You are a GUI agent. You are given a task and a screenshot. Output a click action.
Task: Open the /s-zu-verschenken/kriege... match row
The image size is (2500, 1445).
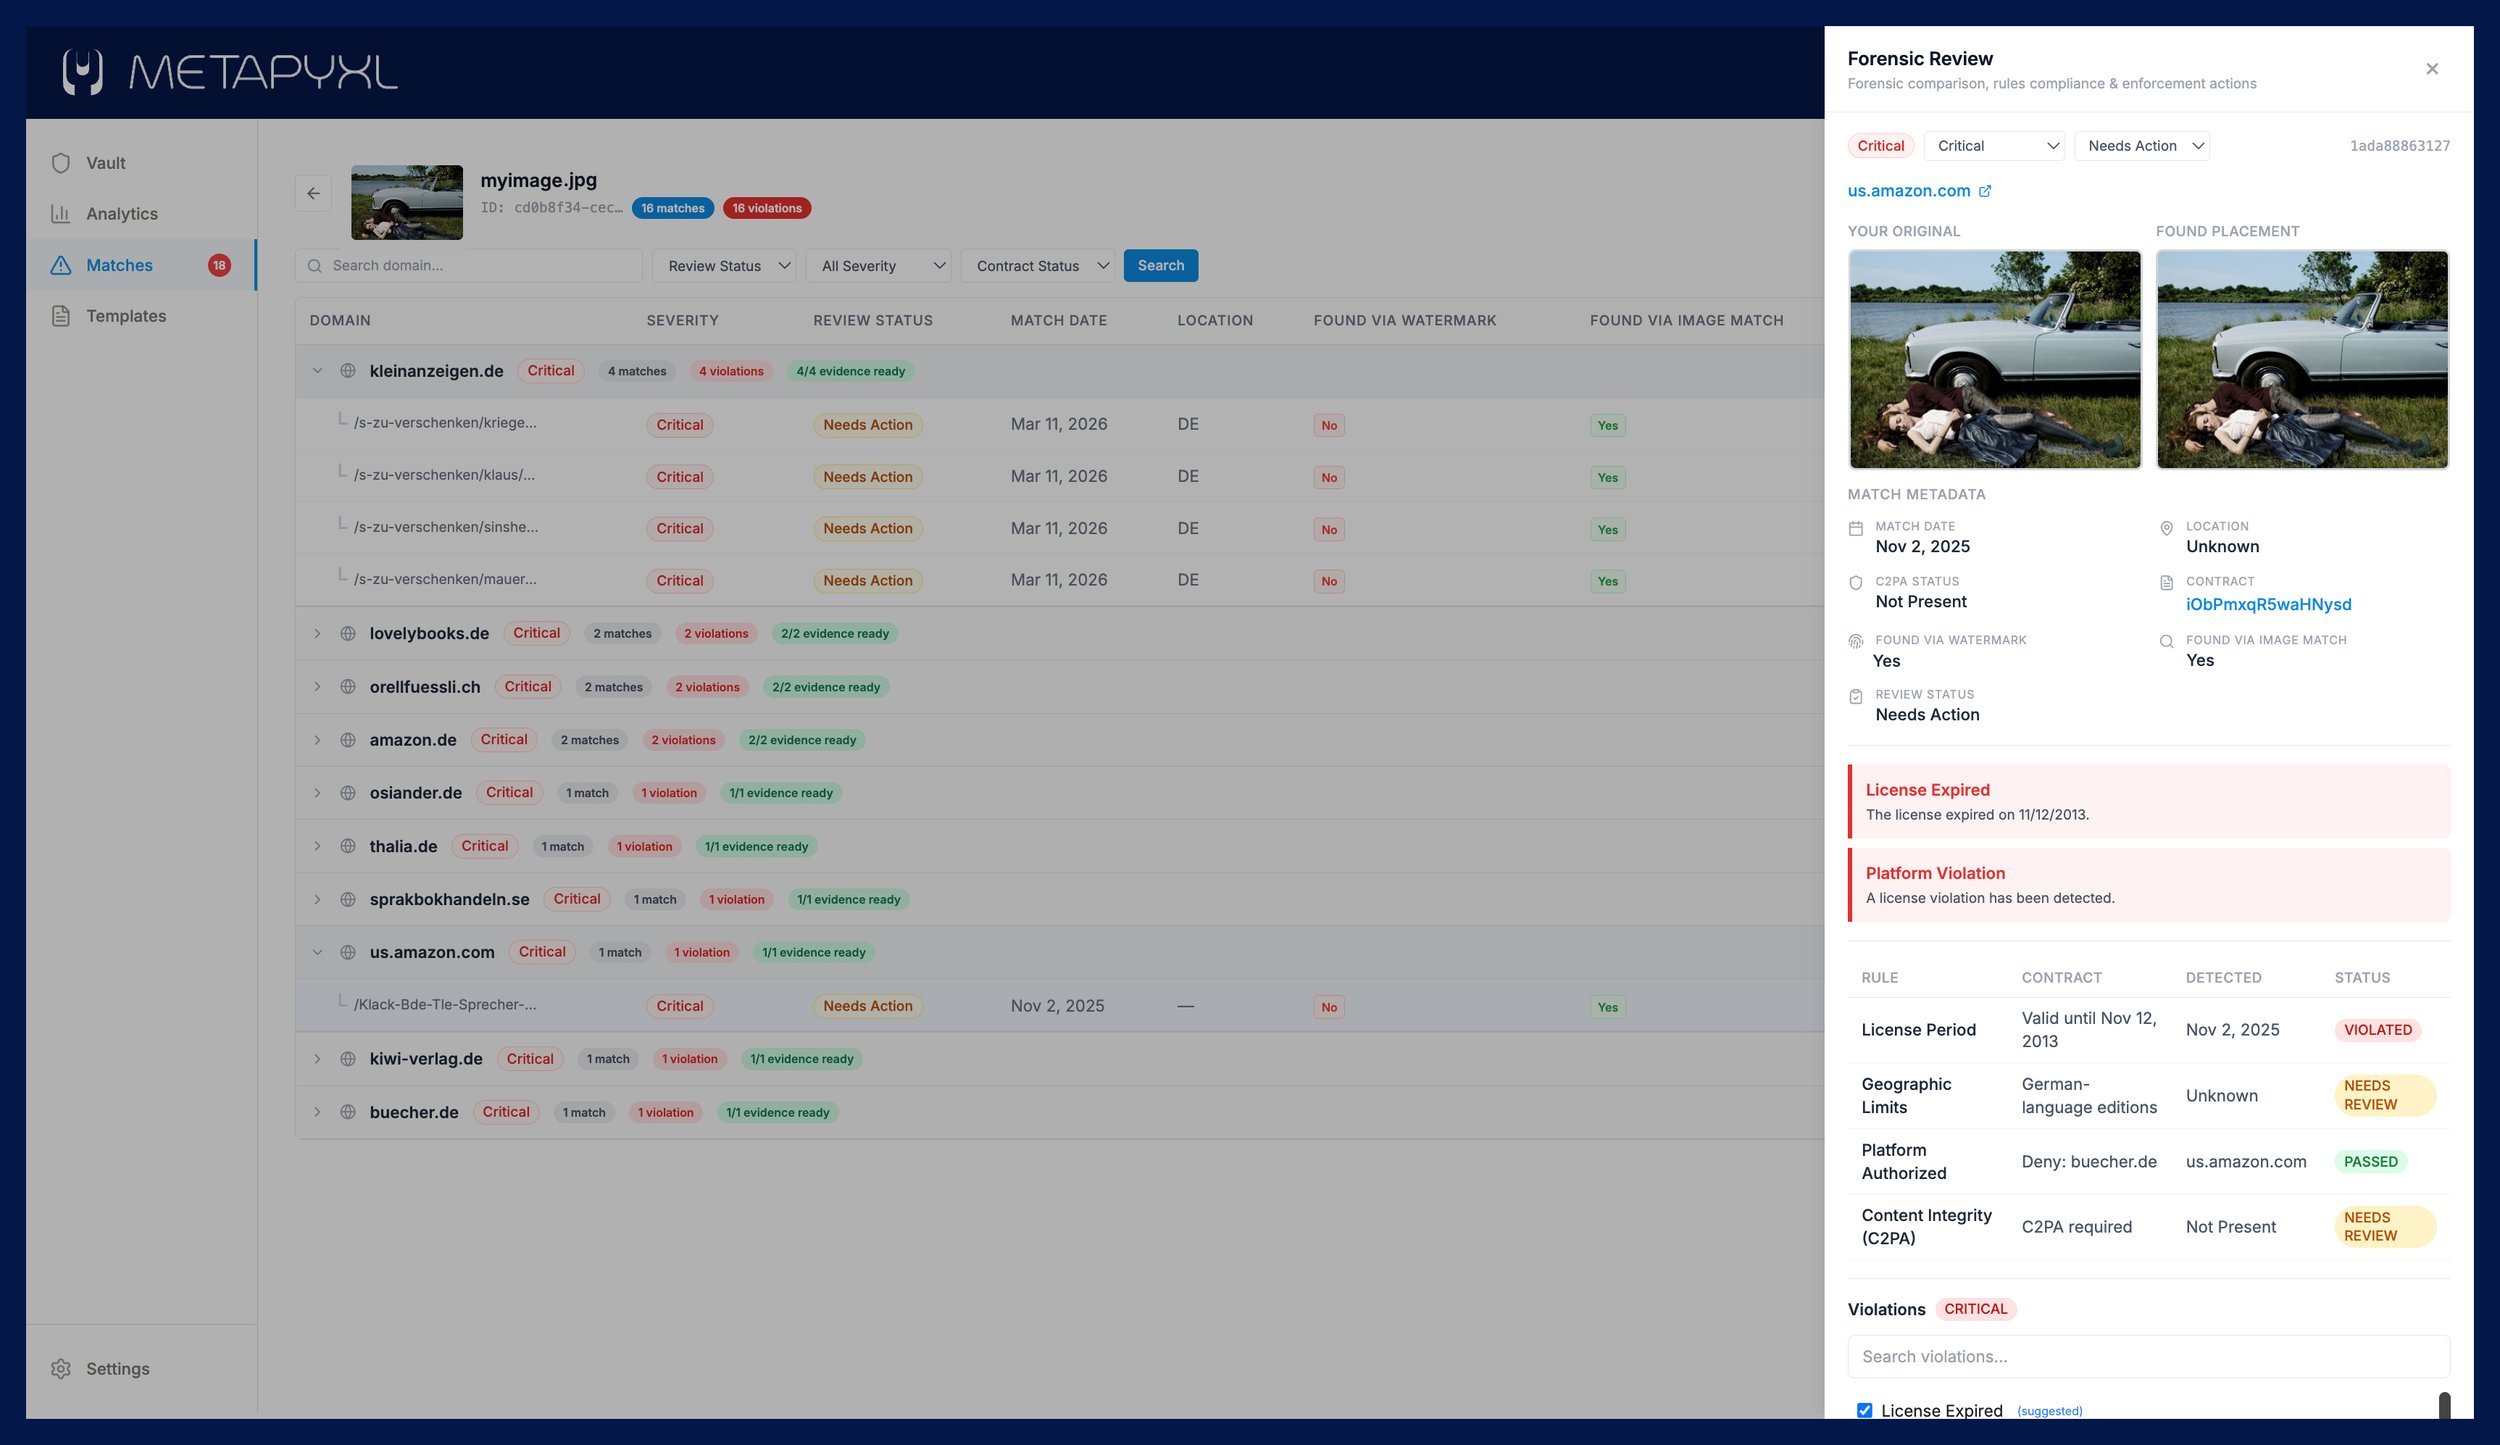click(x=1060, y=424)
